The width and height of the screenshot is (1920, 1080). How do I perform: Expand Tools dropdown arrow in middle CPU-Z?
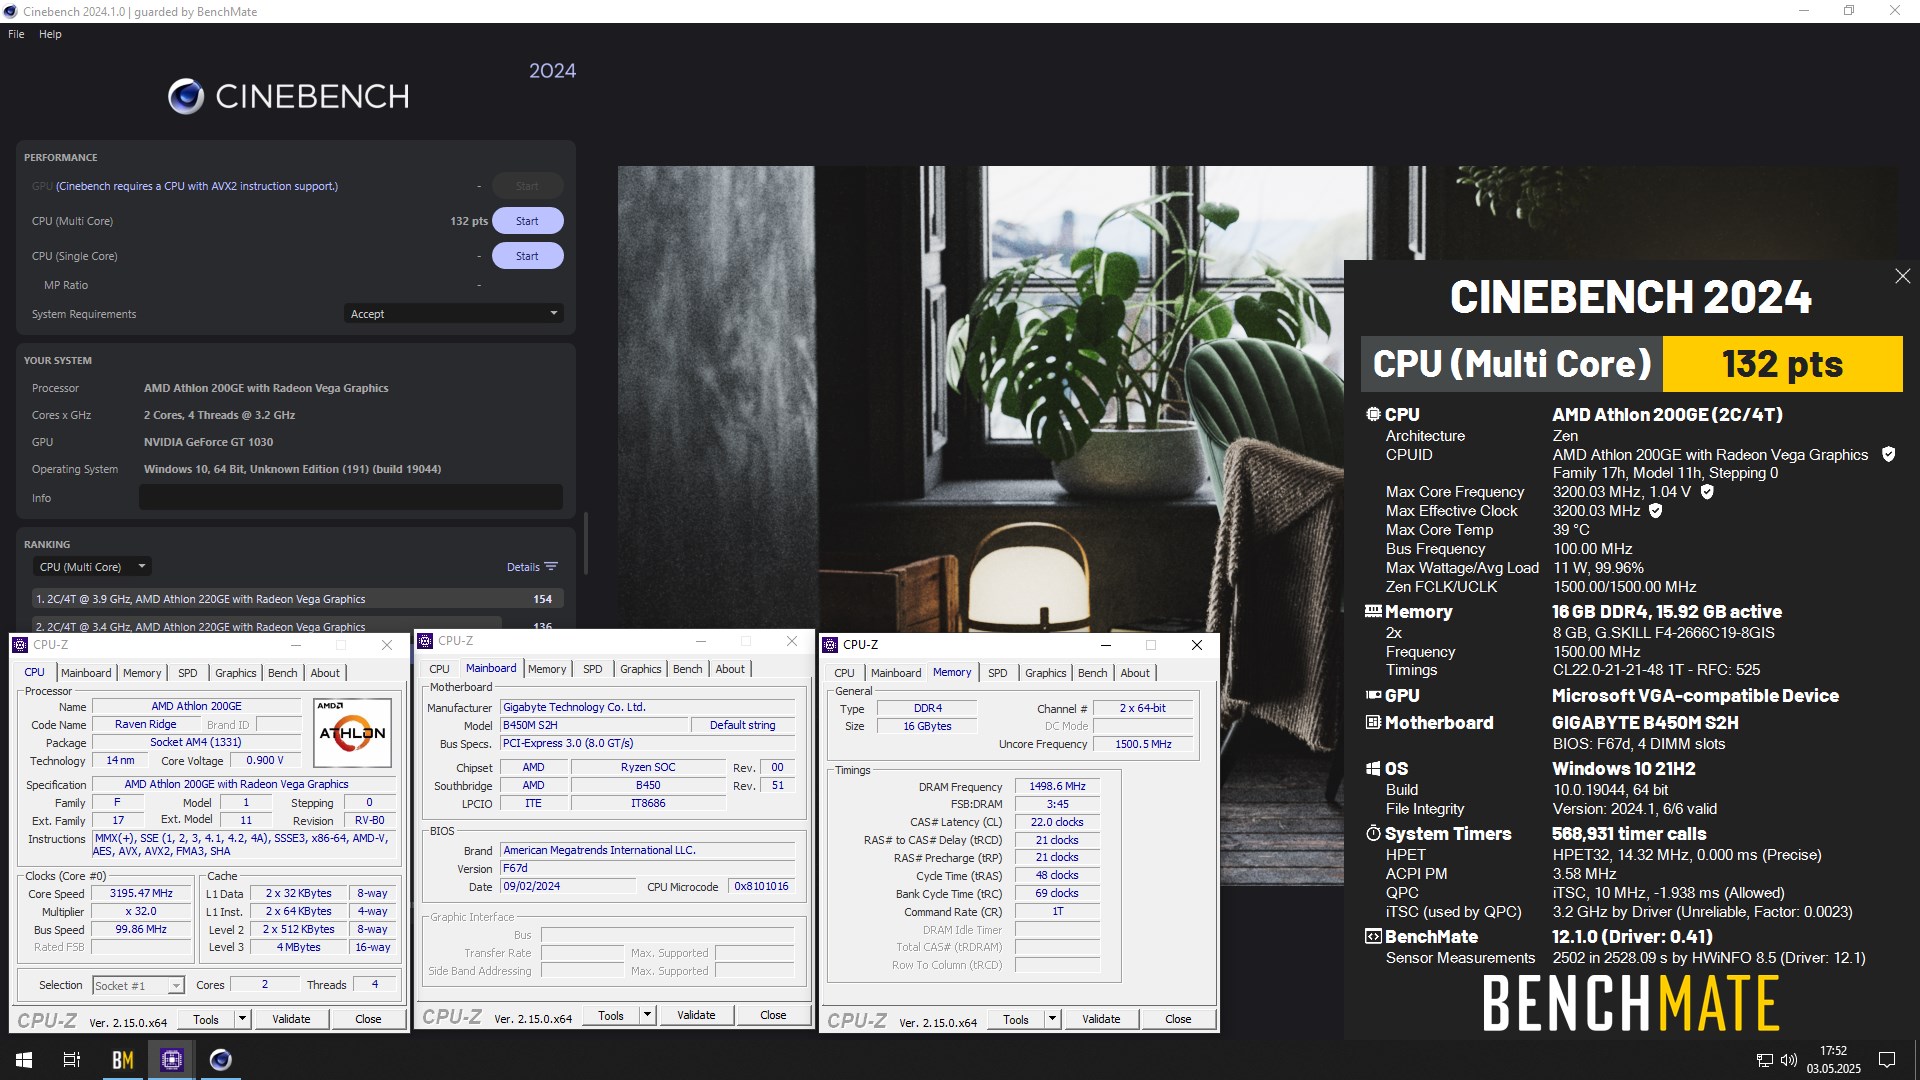pyautogui.click(x=647, y=1015)
